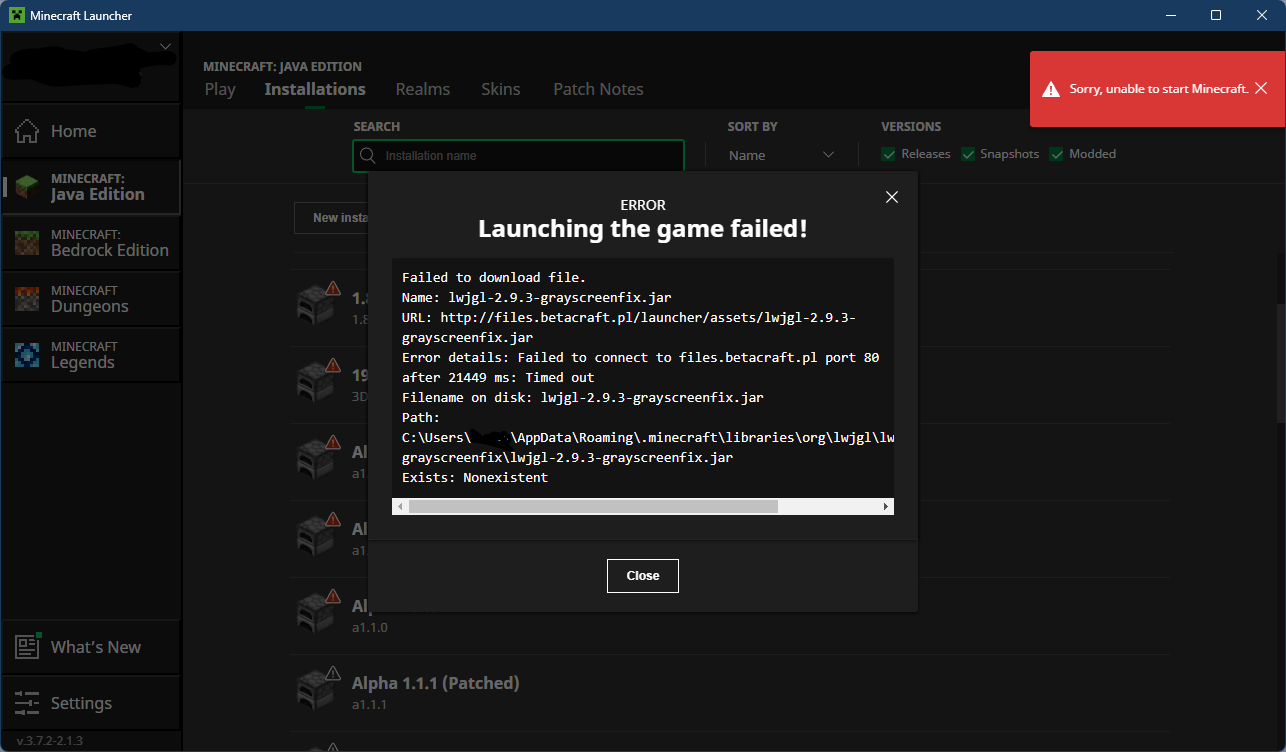Open the Sort By Name dropdown

click(x=780, y=155)
